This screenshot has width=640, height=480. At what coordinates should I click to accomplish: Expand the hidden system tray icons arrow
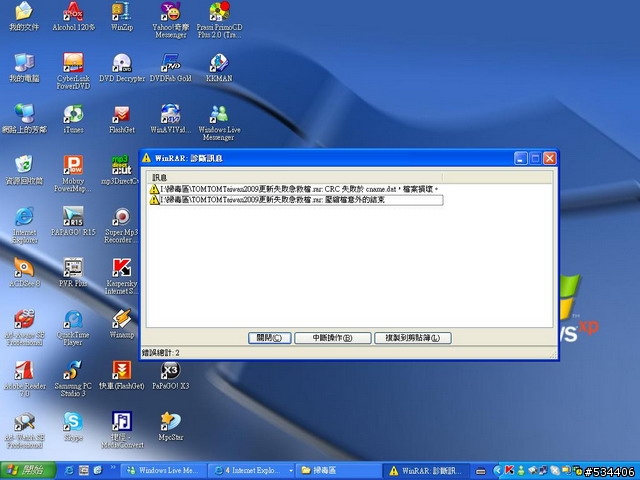498,471
